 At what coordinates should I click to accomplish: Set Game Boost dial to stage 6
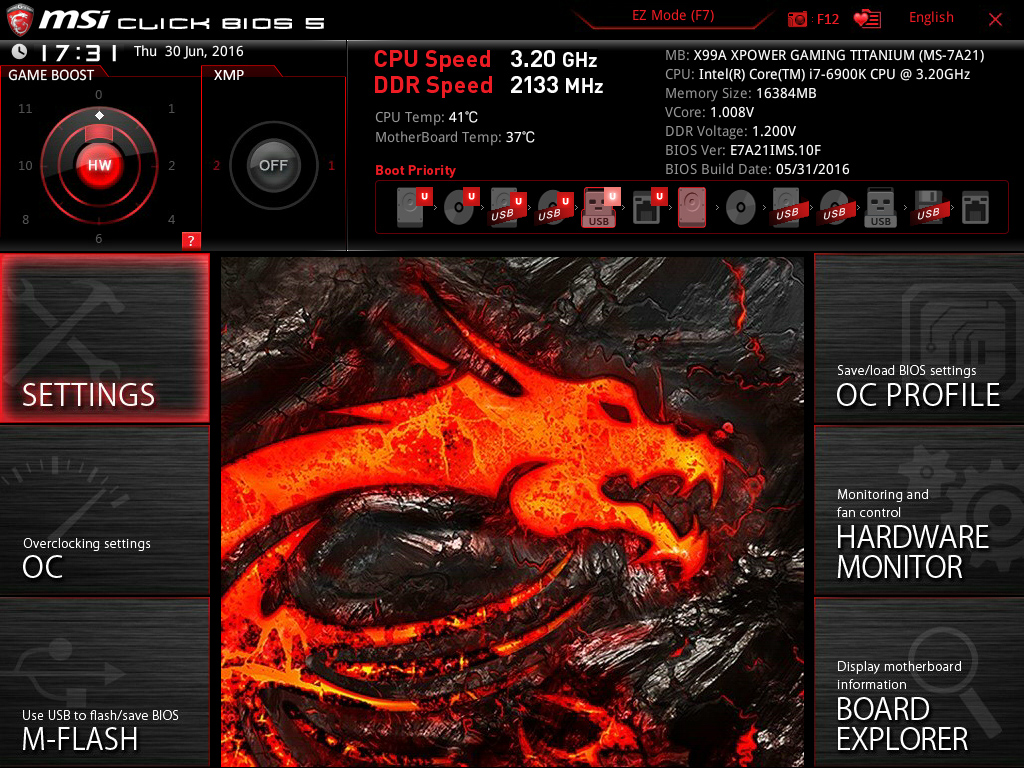pos(99,238)
